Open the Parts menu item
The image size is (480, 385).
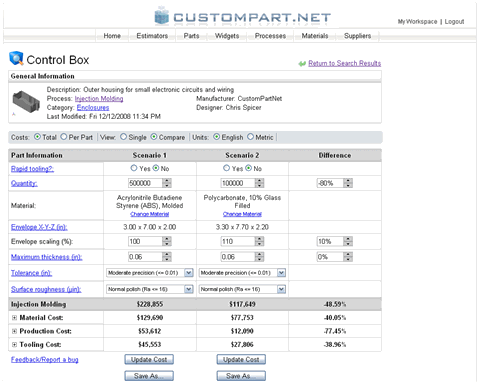tap(191, 36)
